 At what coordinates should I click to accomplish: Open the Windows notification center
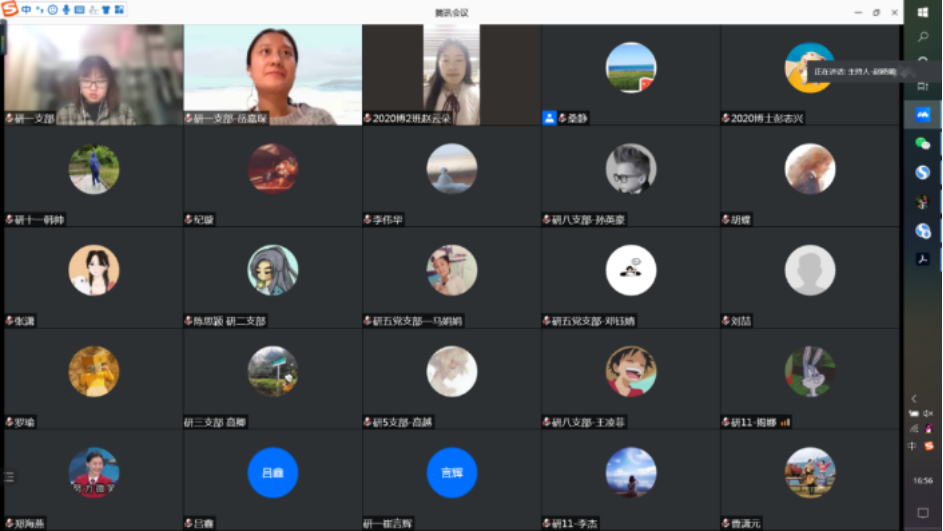(923, 513)
